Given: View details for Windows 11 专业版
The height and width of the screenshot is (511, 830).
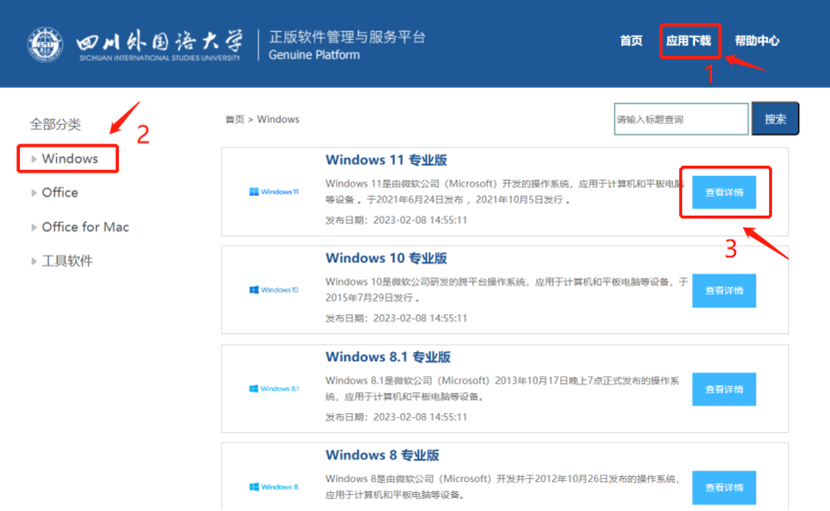Looking at the screenshot, I should click(724, 192).
